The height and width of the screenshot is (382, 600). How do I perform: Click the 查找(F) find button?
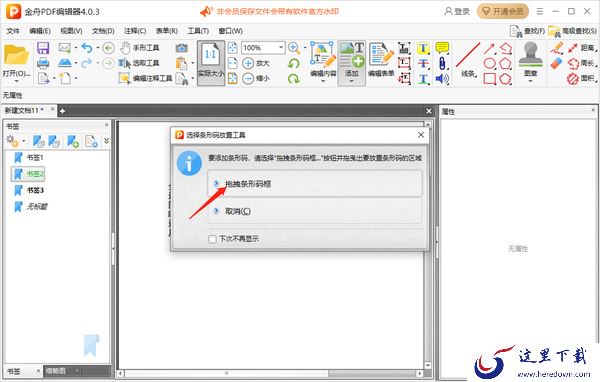tap(527, 31)
